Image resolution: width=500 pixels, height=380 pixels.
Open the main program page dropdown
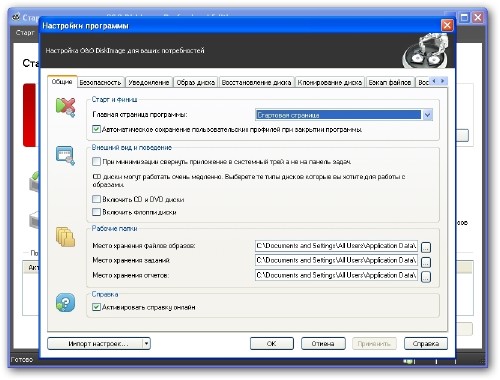[x=428, y=115]
